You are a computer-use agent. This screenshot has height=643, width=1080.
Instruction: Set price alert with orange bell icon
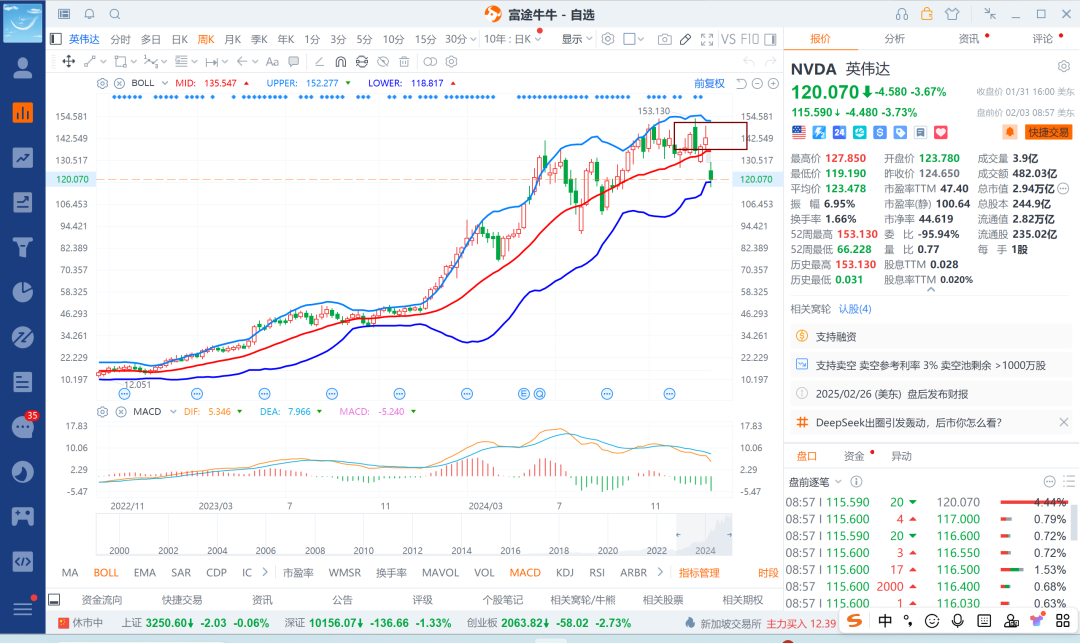[1010, 132]
